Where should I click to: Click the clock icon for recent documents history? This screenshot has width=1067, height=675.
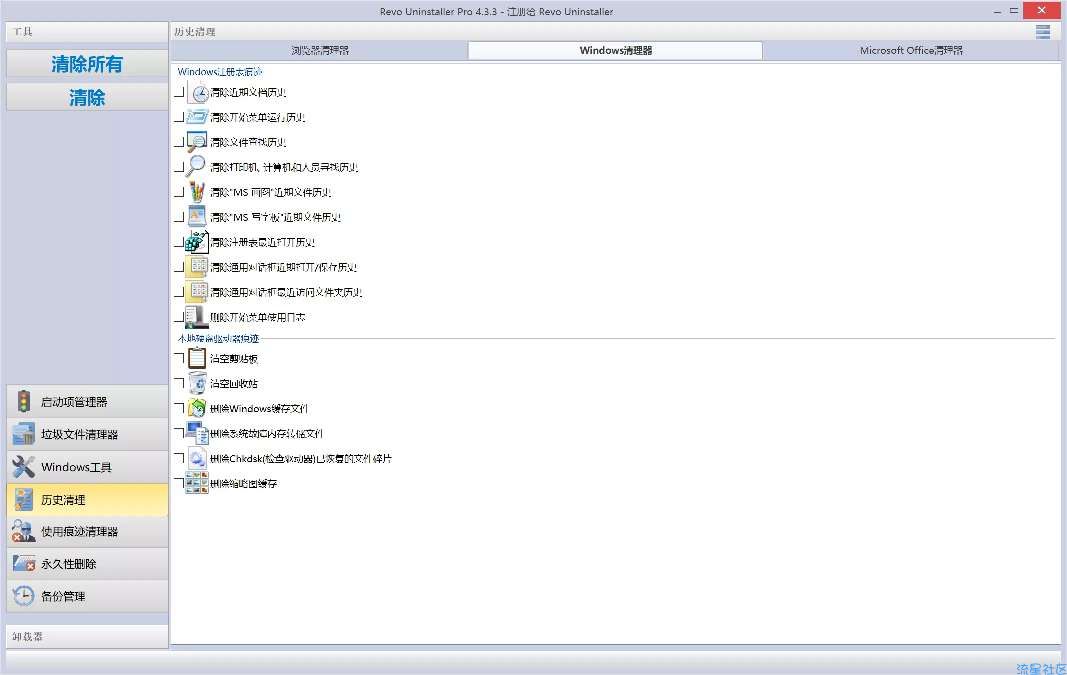[198, 93]
